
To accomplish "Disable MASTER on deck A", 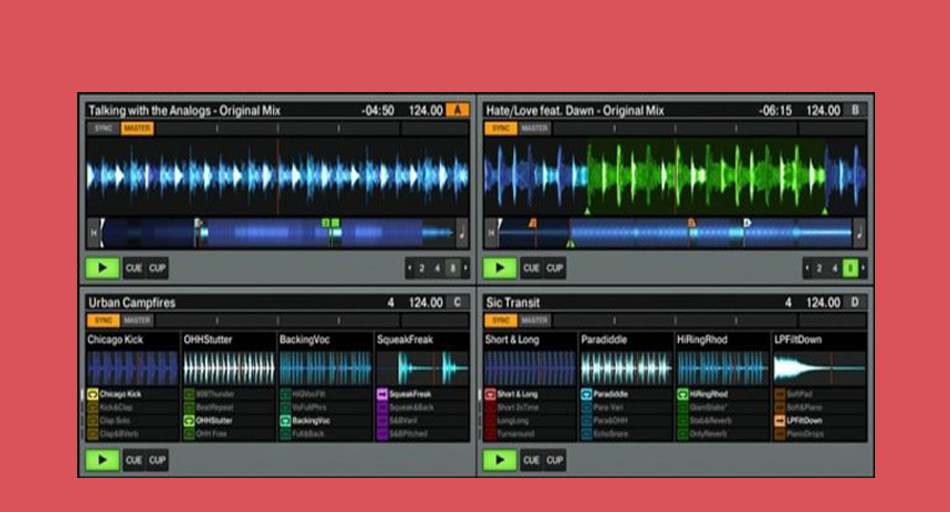I will tap(137, 128).
